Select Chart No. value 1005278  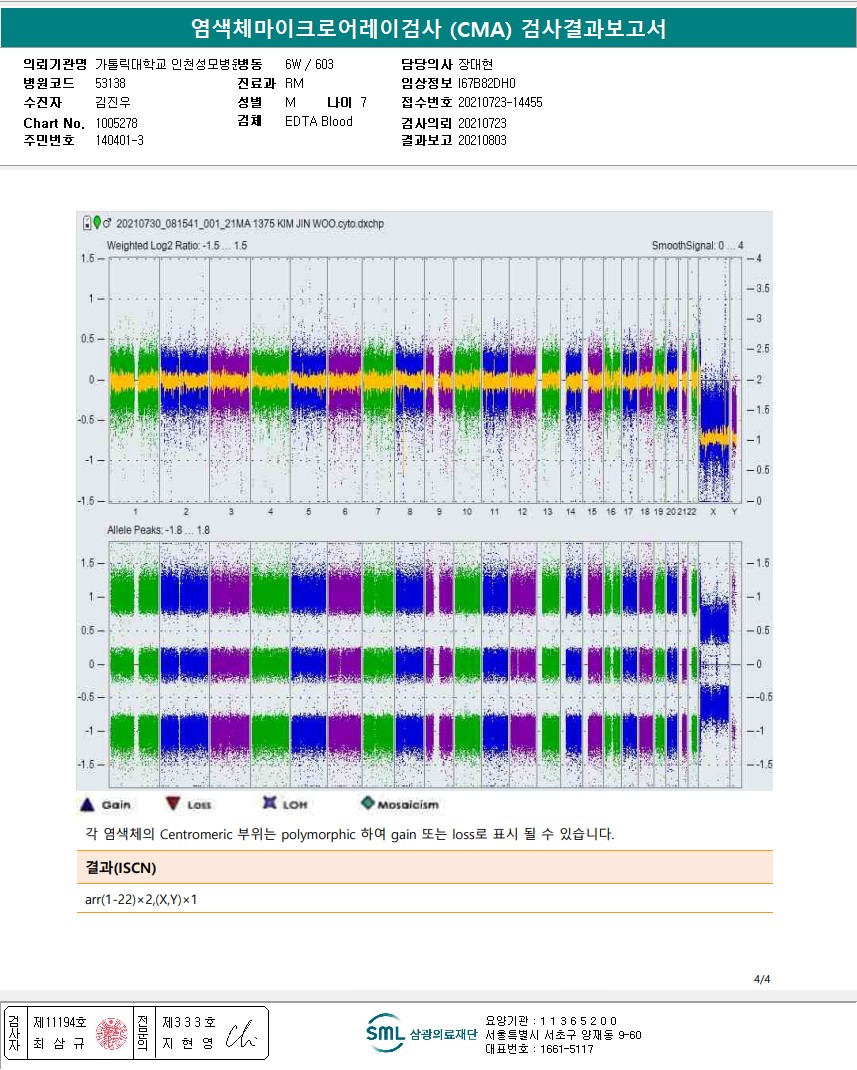116,124
